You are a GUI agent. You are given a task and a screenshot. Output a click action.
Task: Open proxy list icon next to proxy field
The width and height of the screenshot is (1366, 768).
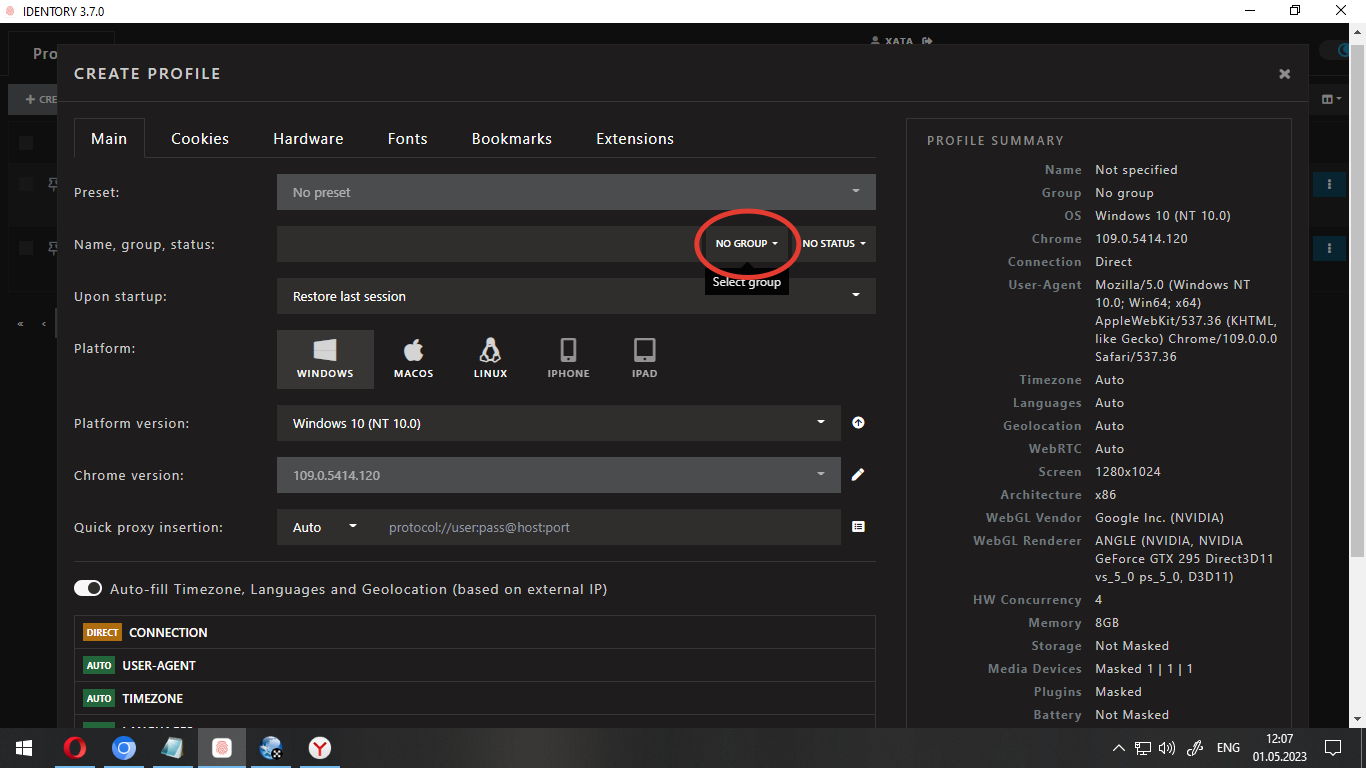pyautogui.click(x=858, y=527)
